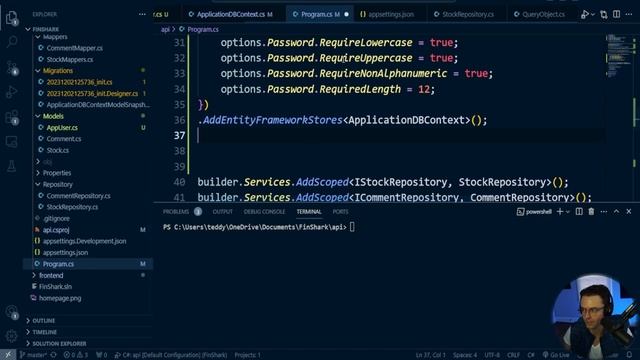Open api.csproj file
The width and height of the screenshot is (640, 360).
56,230
